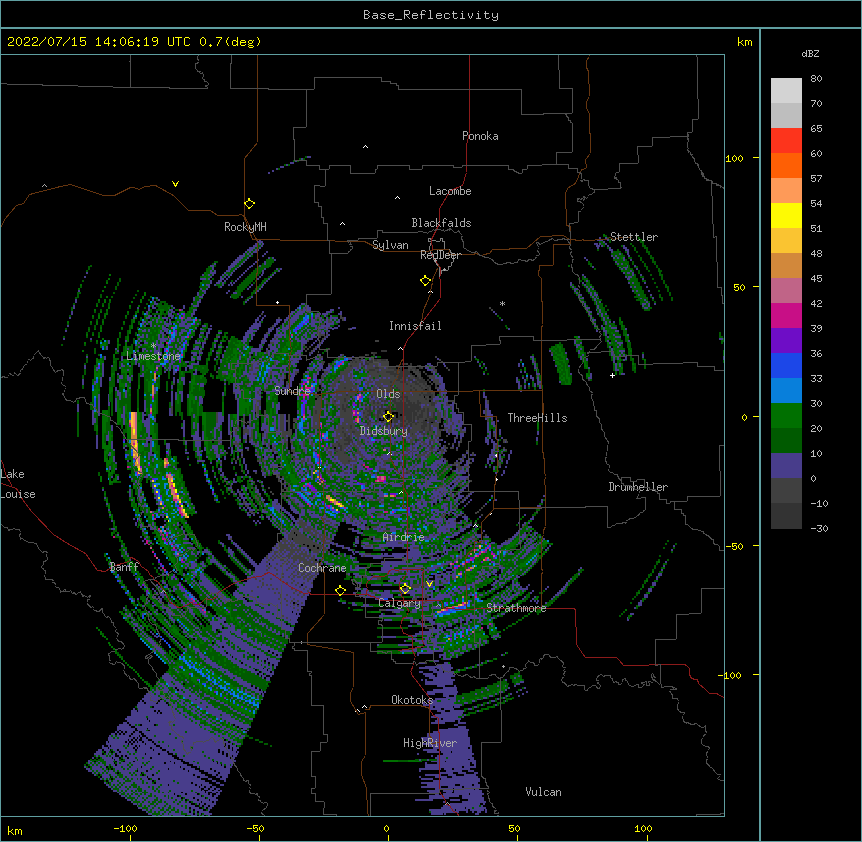
Task: Click the blue 36 dBZ legend swatch
Action: coord(786,365)
